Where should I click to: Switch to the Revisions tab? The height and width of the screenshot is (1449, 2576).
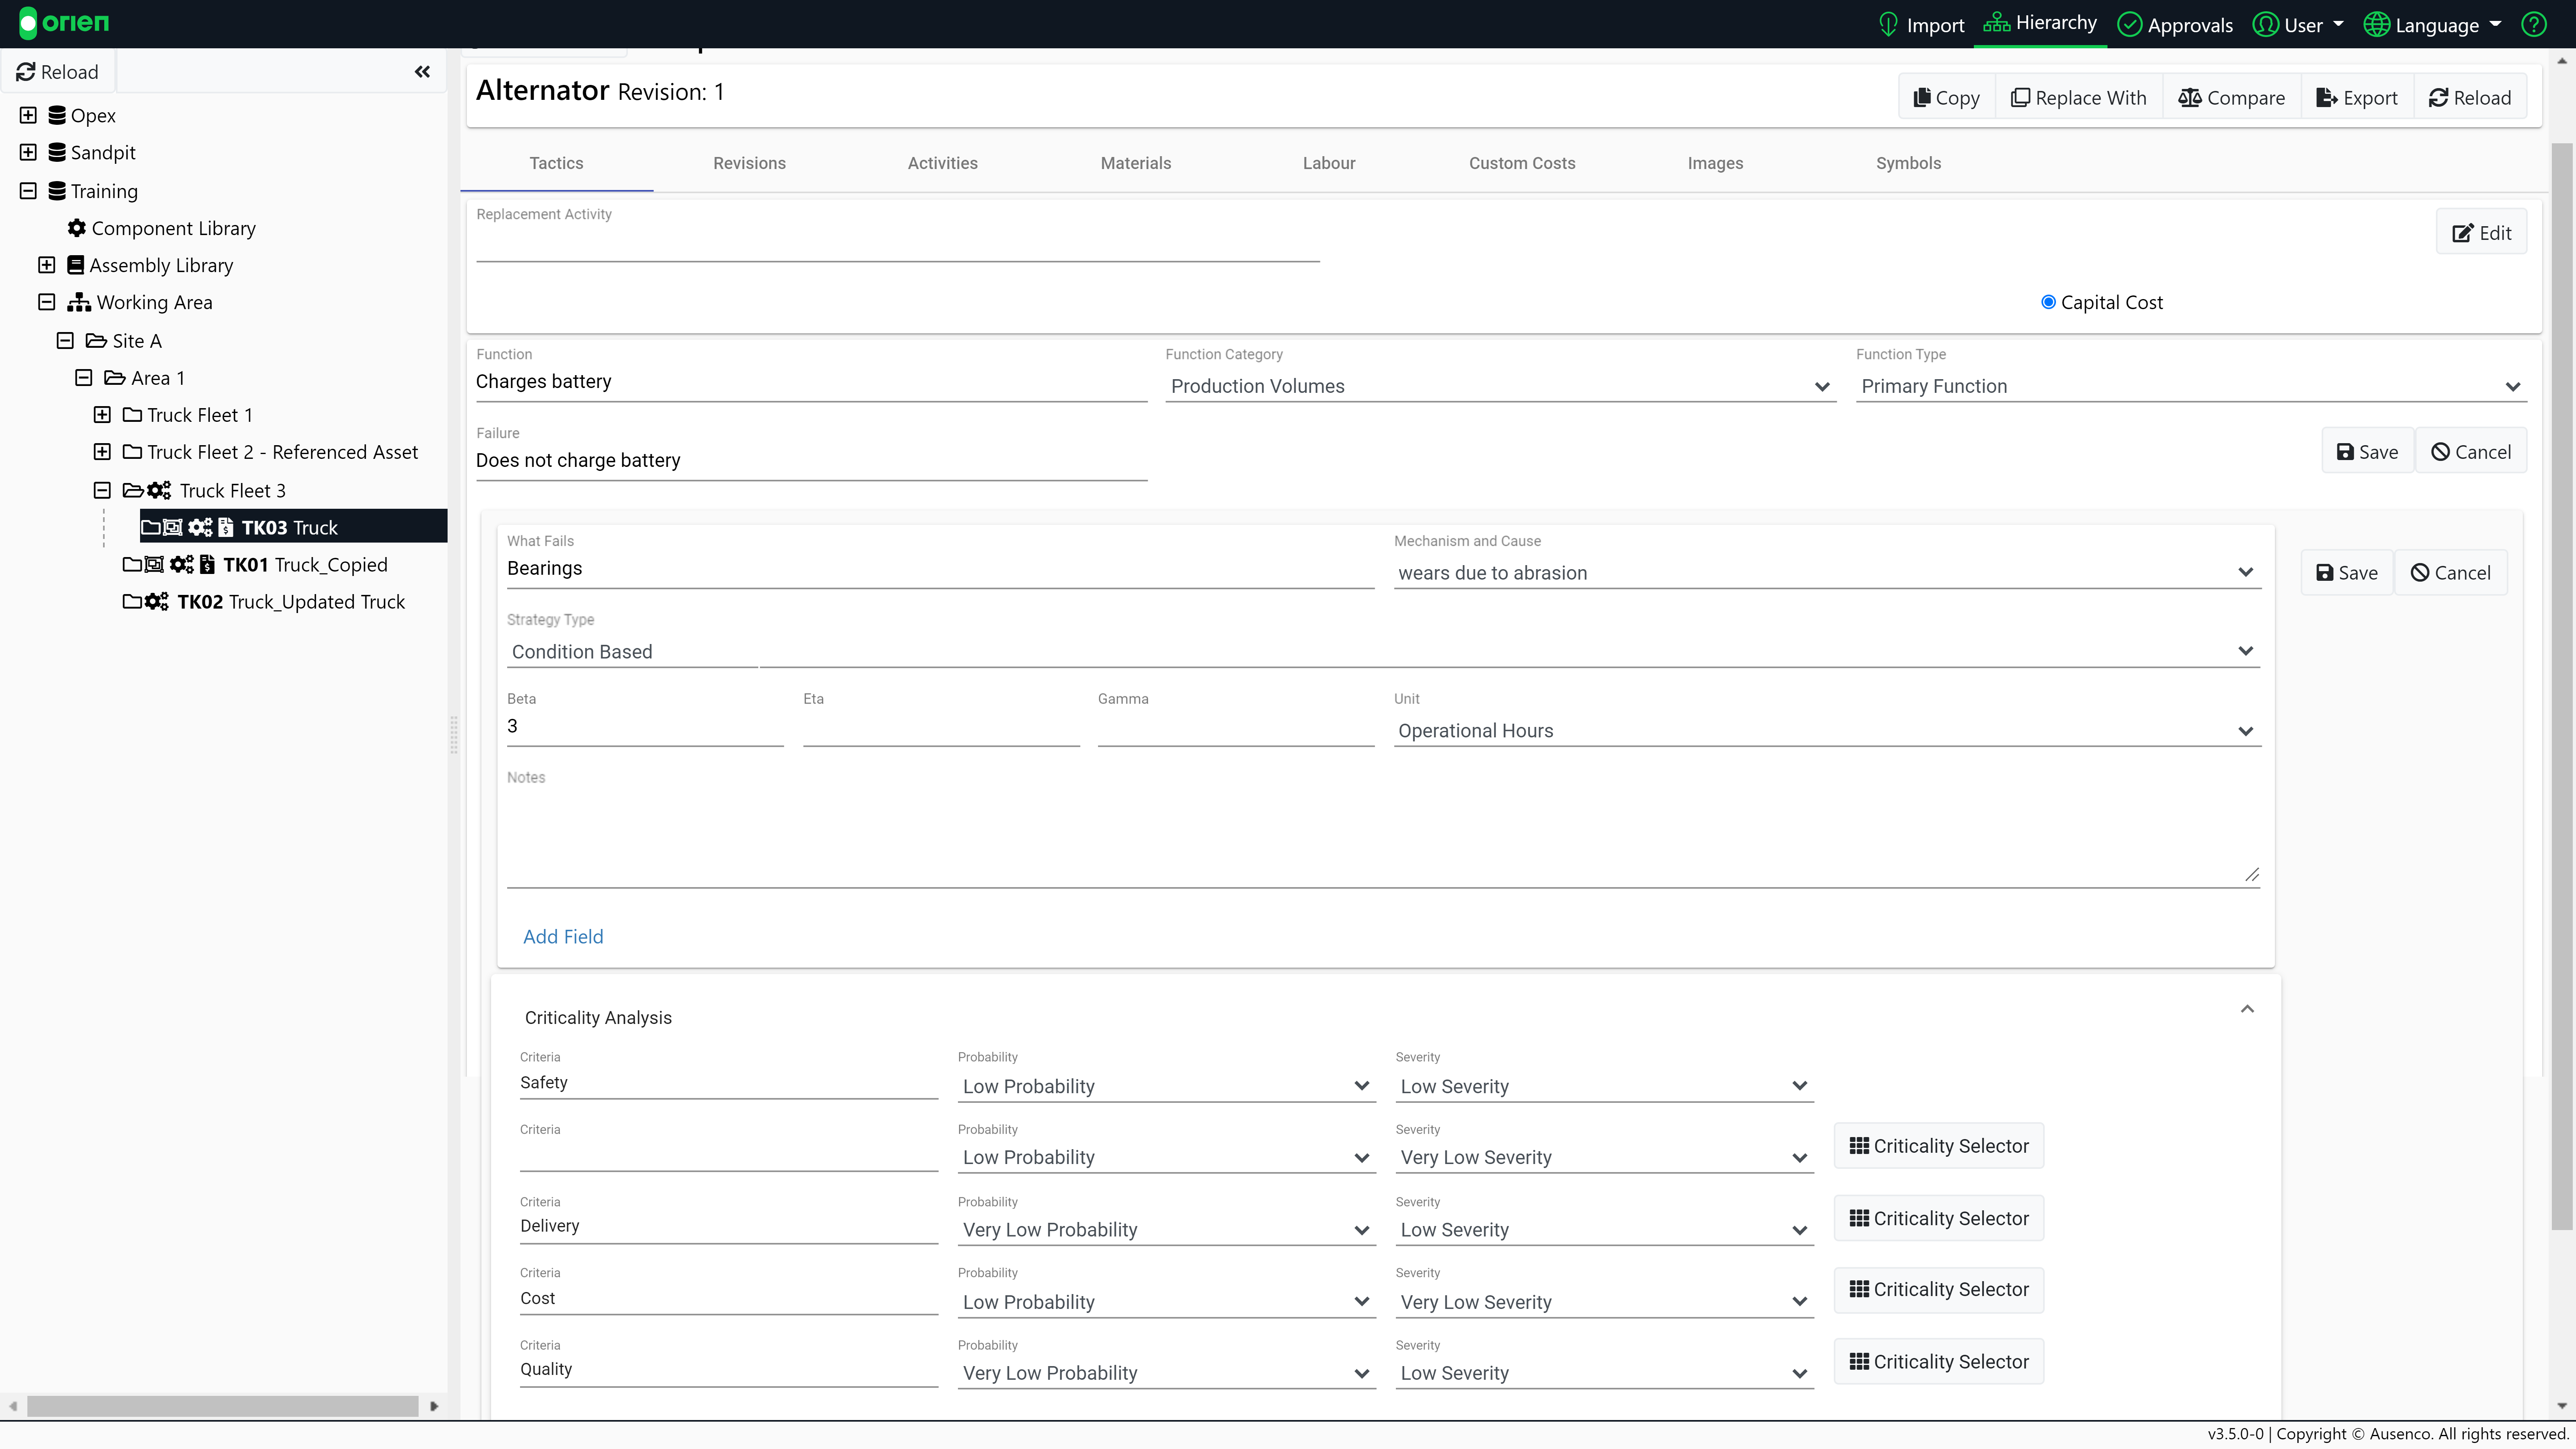pos(749,163)
